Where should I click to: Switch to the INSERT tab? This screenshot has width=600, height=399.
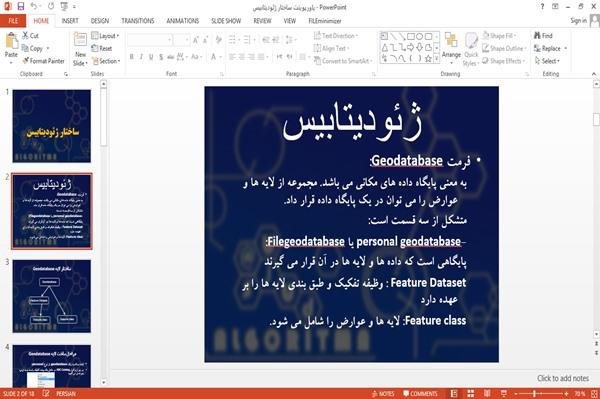coord(70,21)
